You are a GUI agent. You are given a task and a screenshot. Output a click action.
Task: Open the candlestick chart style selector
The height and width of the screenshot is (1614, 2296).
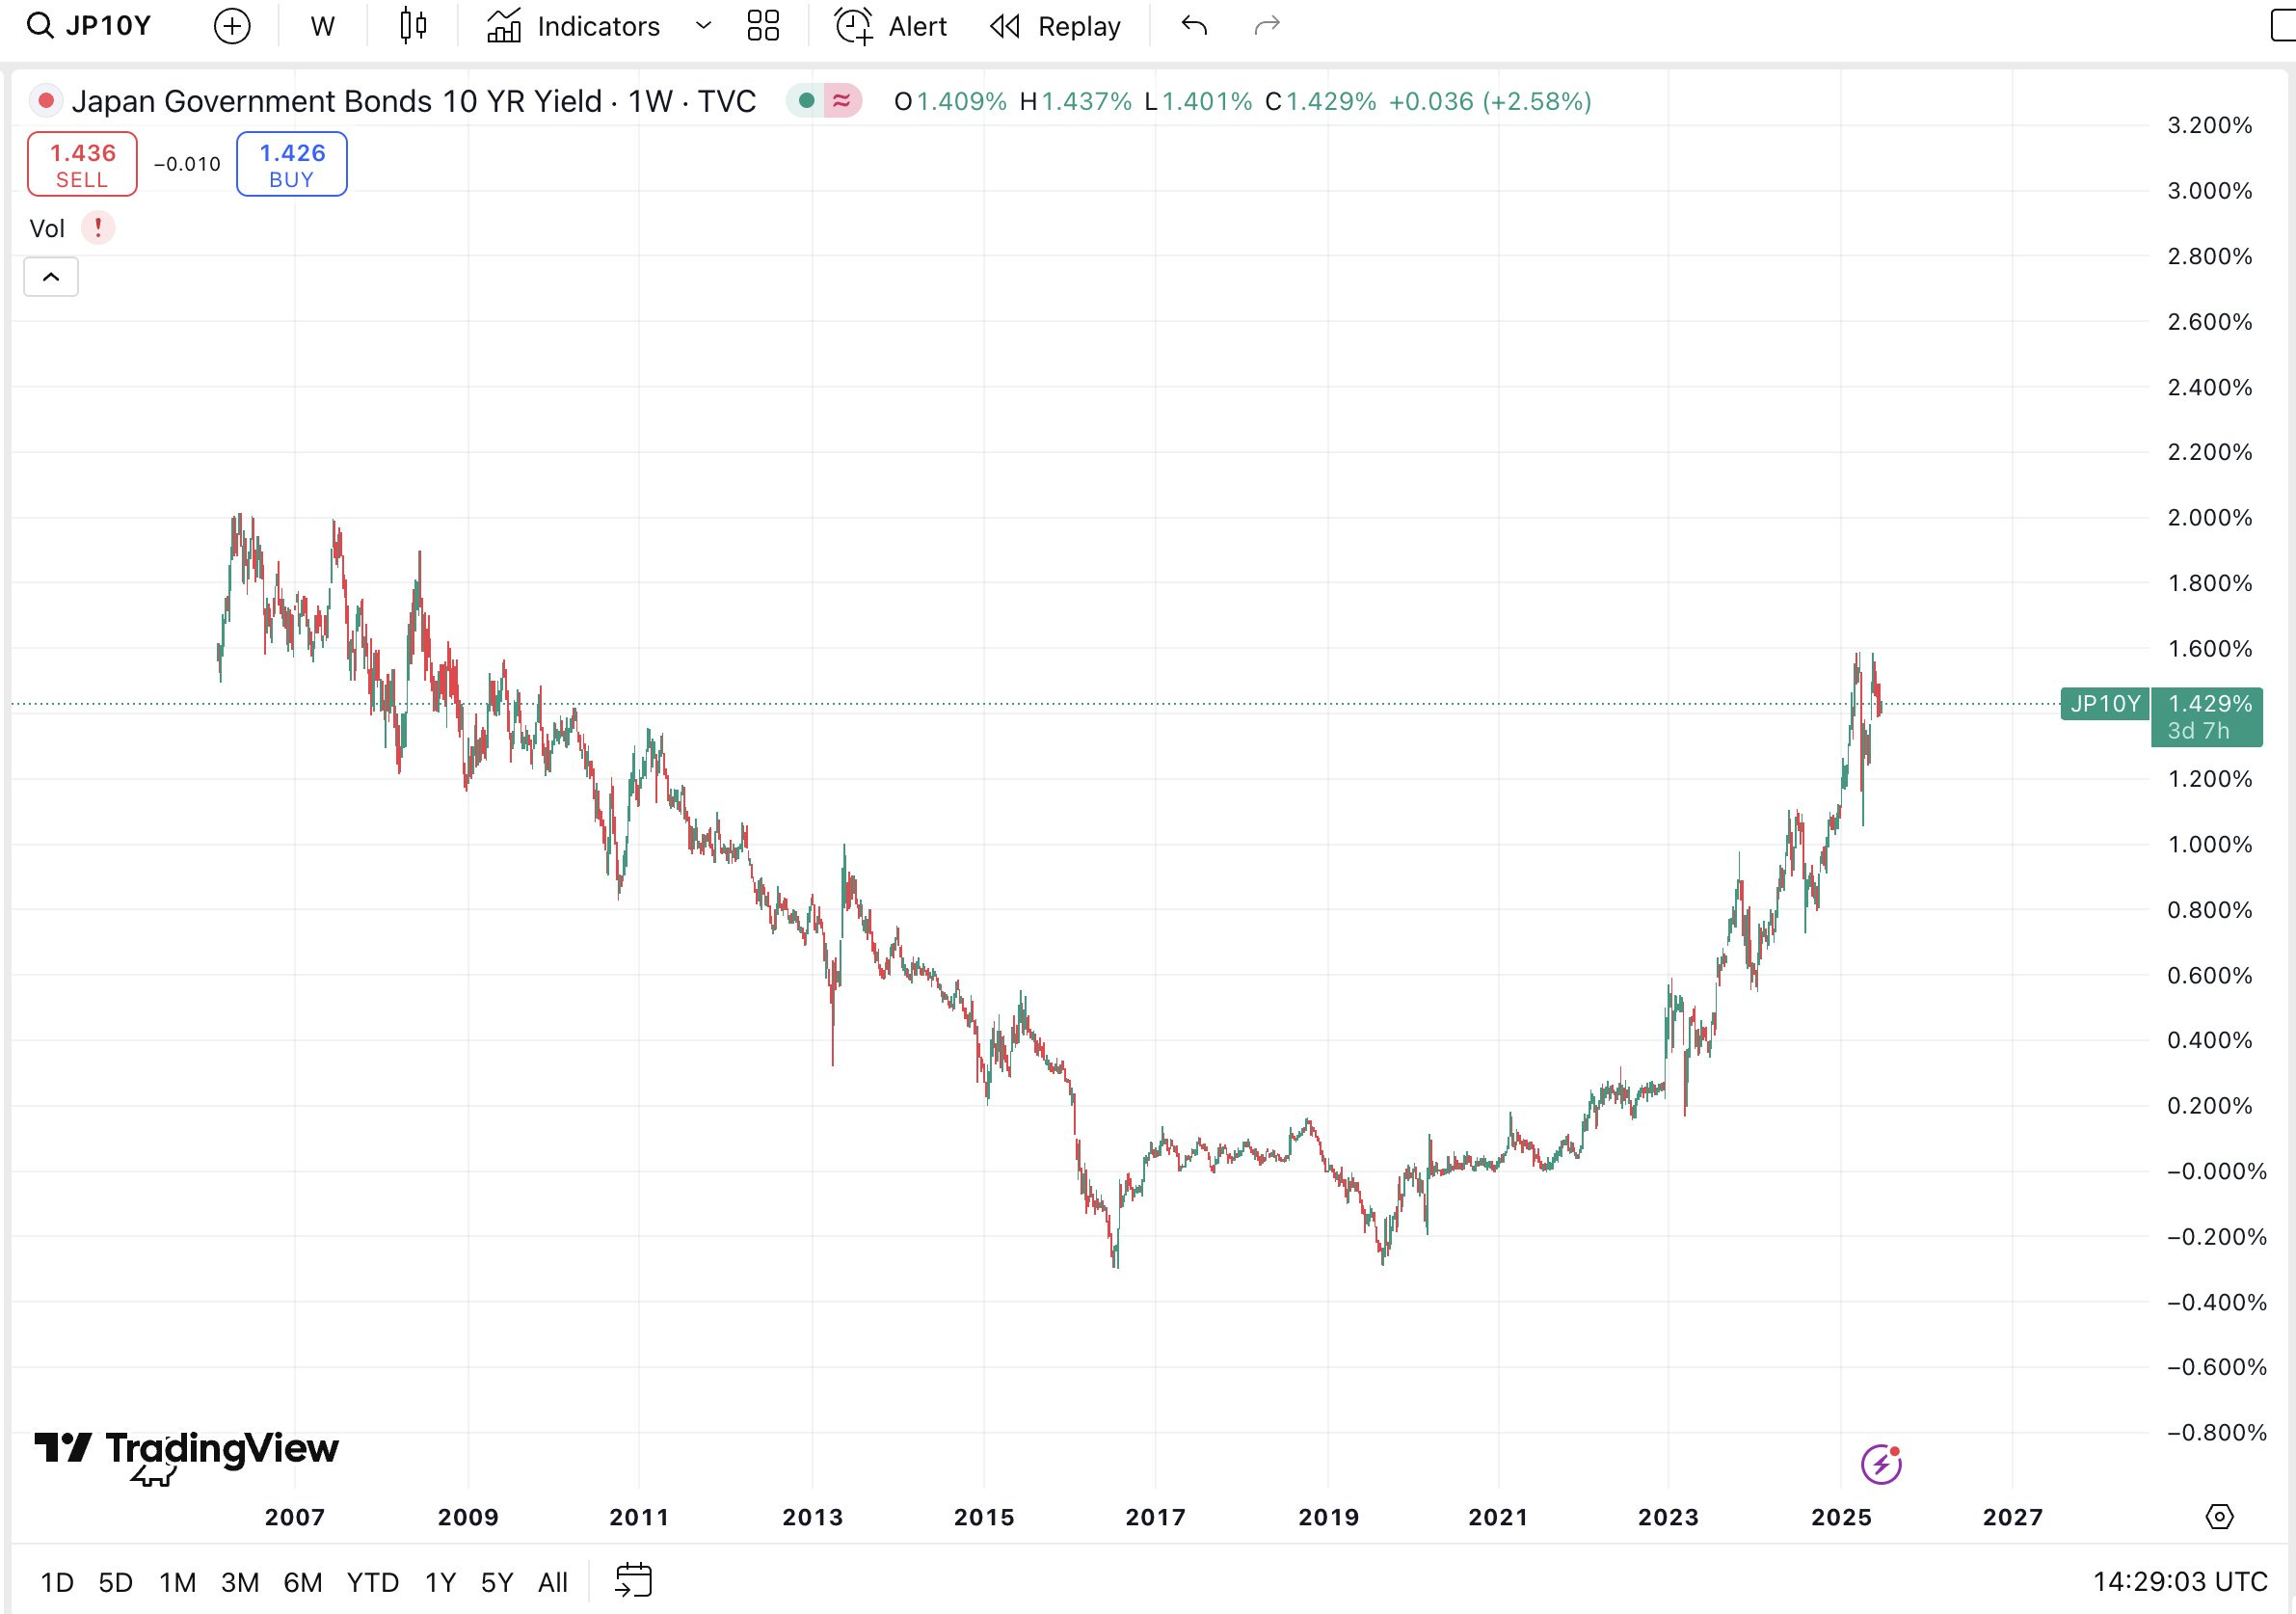click(413, 26)
